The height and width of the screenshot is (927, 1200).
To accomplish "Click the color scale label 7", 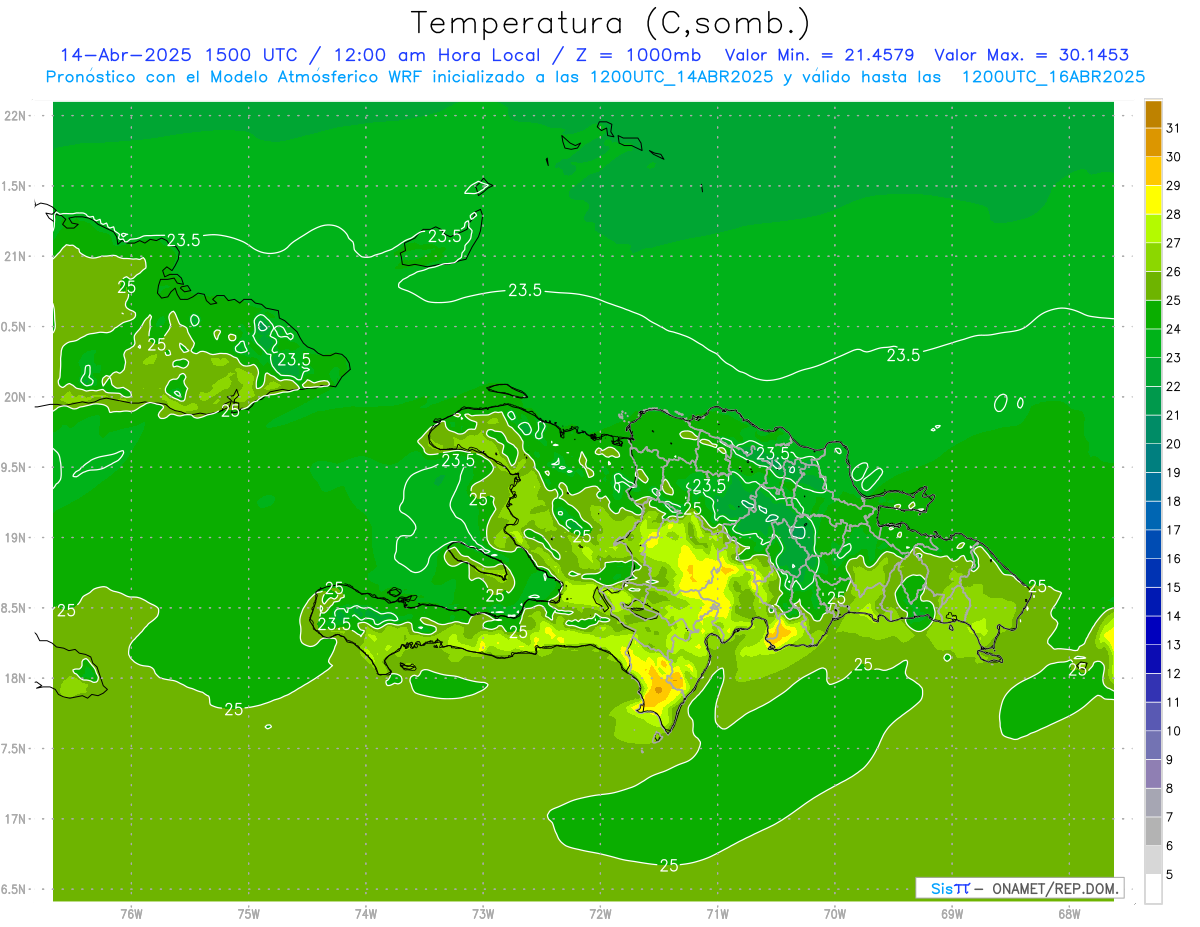I will 1170,817.
